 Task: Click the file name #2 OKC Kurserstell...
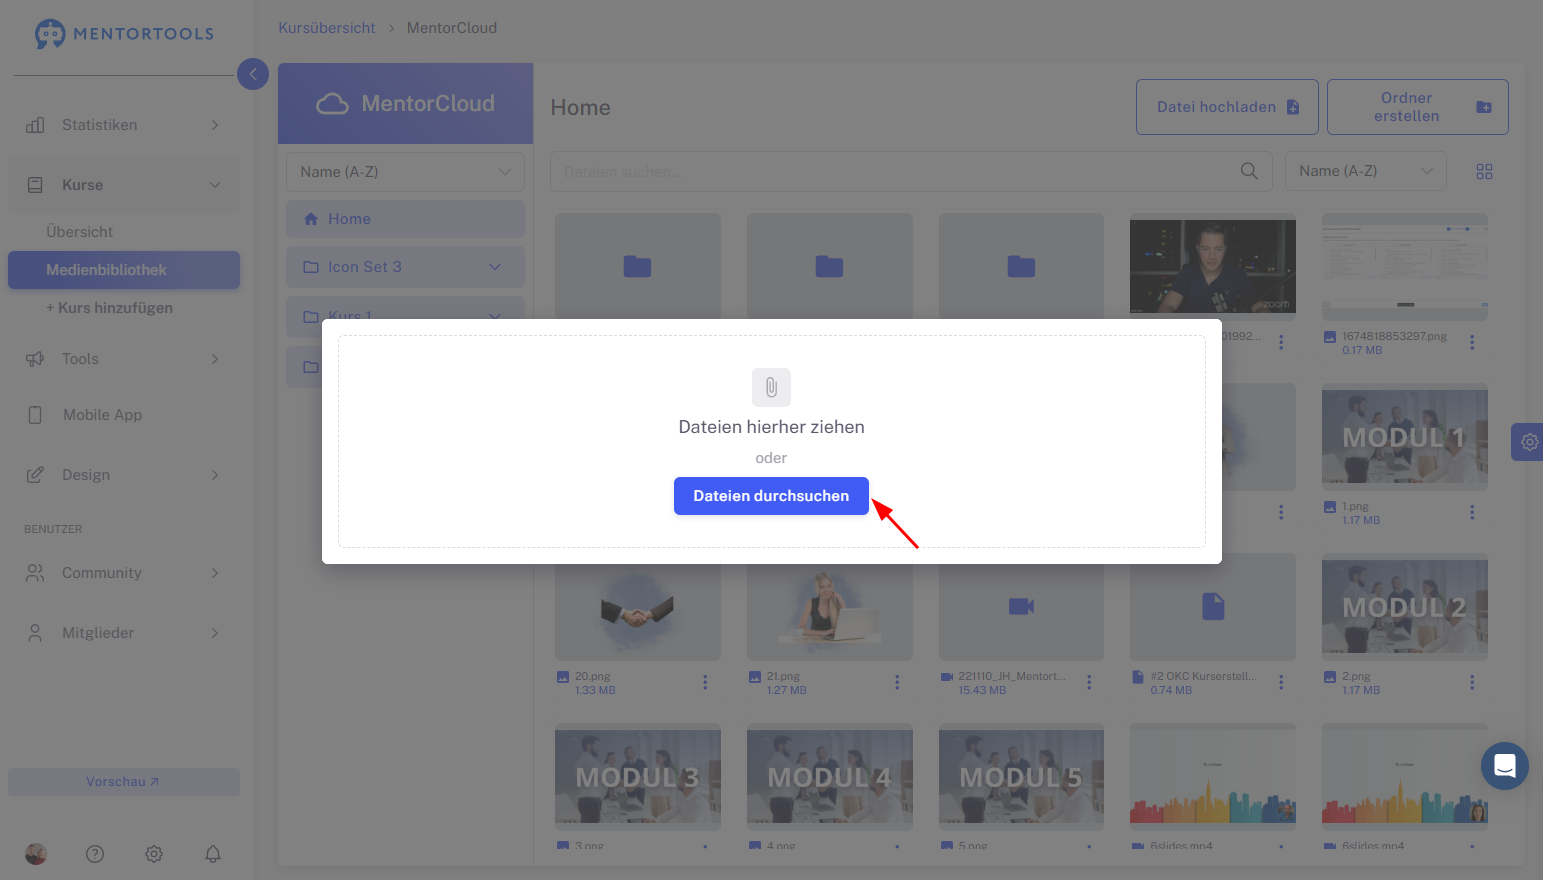coord(1203,676)
